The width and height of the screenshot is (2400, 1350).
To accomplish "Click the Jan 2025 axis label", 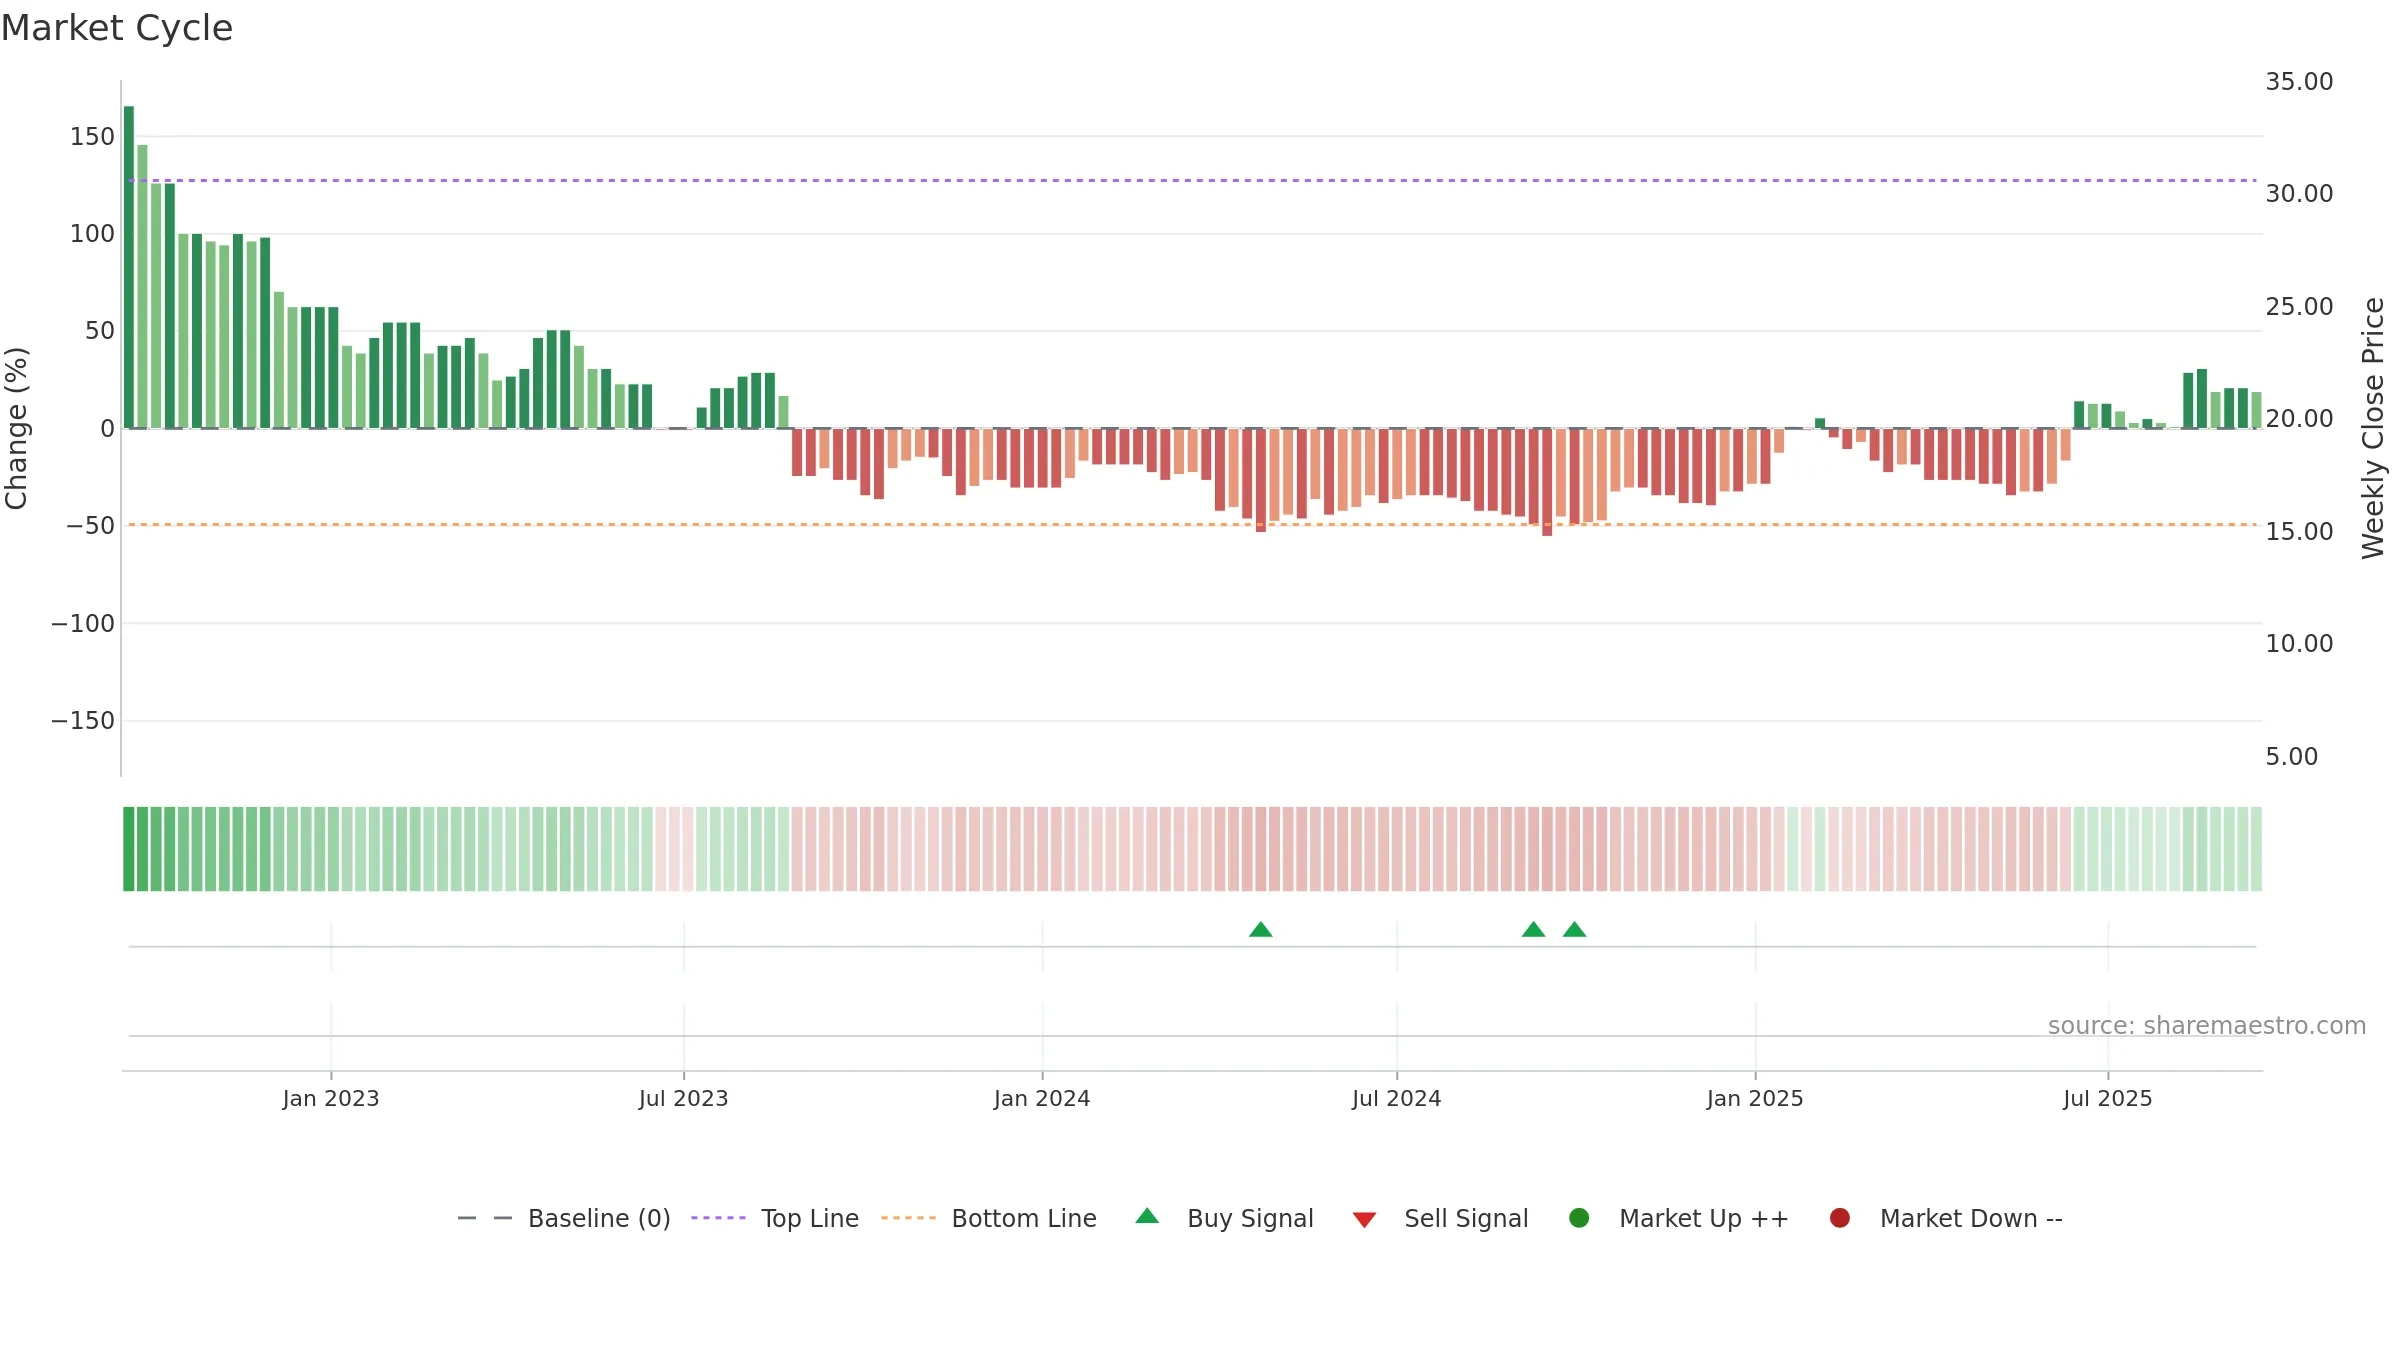I will (1755, 1099).
